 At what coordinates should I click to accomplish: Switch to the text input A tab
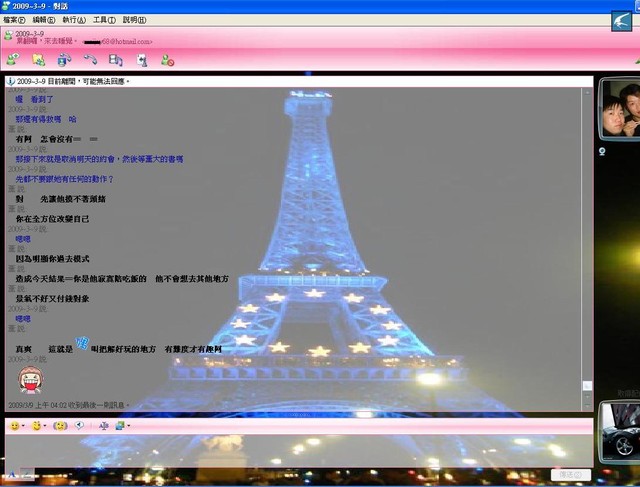click(12, 474)
